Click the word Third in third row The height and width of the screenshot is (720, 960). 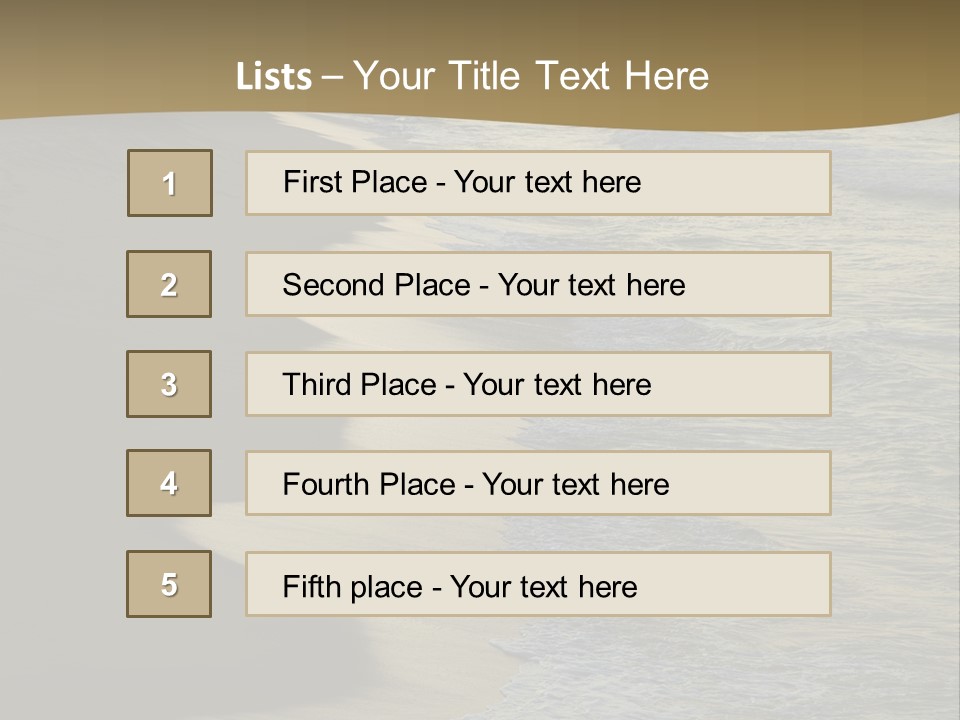(316, 384)
